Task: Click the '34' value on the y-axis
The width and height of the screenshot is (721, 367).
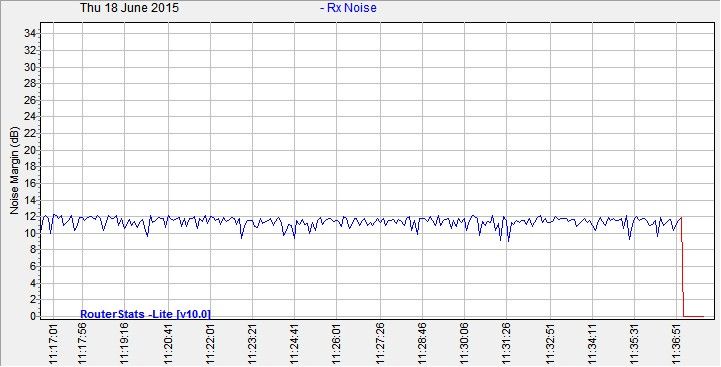Action: coord(31,34)
